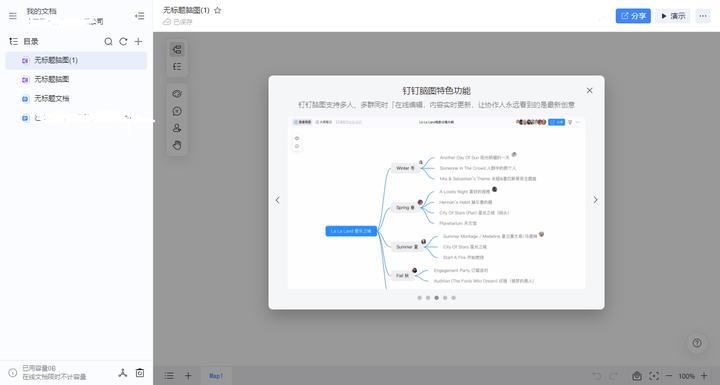Click the 已用容量 storage usage text
This screenshot has height=385, width=720.
click(39, 368)
